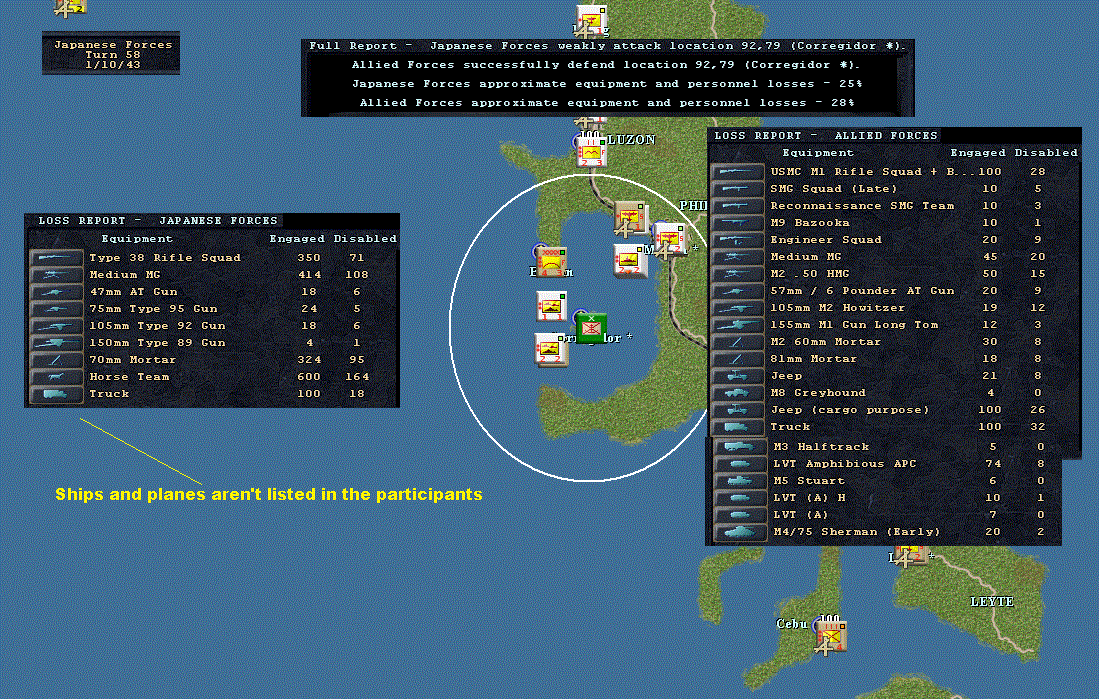Click the Engineer Squad equipment icon
This screenshot has width=1099, height=699.
pos(738,240)
